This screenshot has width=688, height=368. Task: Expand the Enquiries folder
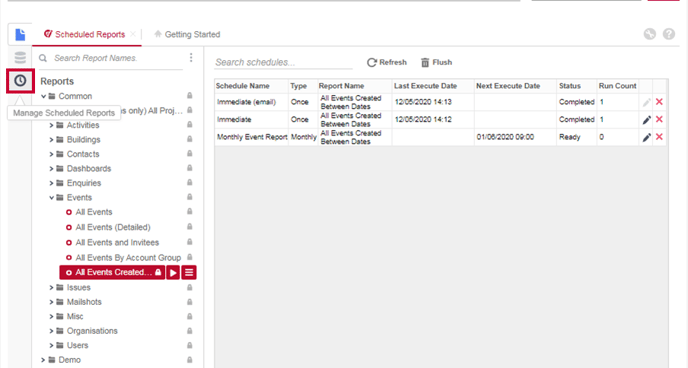(x=51, y=183)
